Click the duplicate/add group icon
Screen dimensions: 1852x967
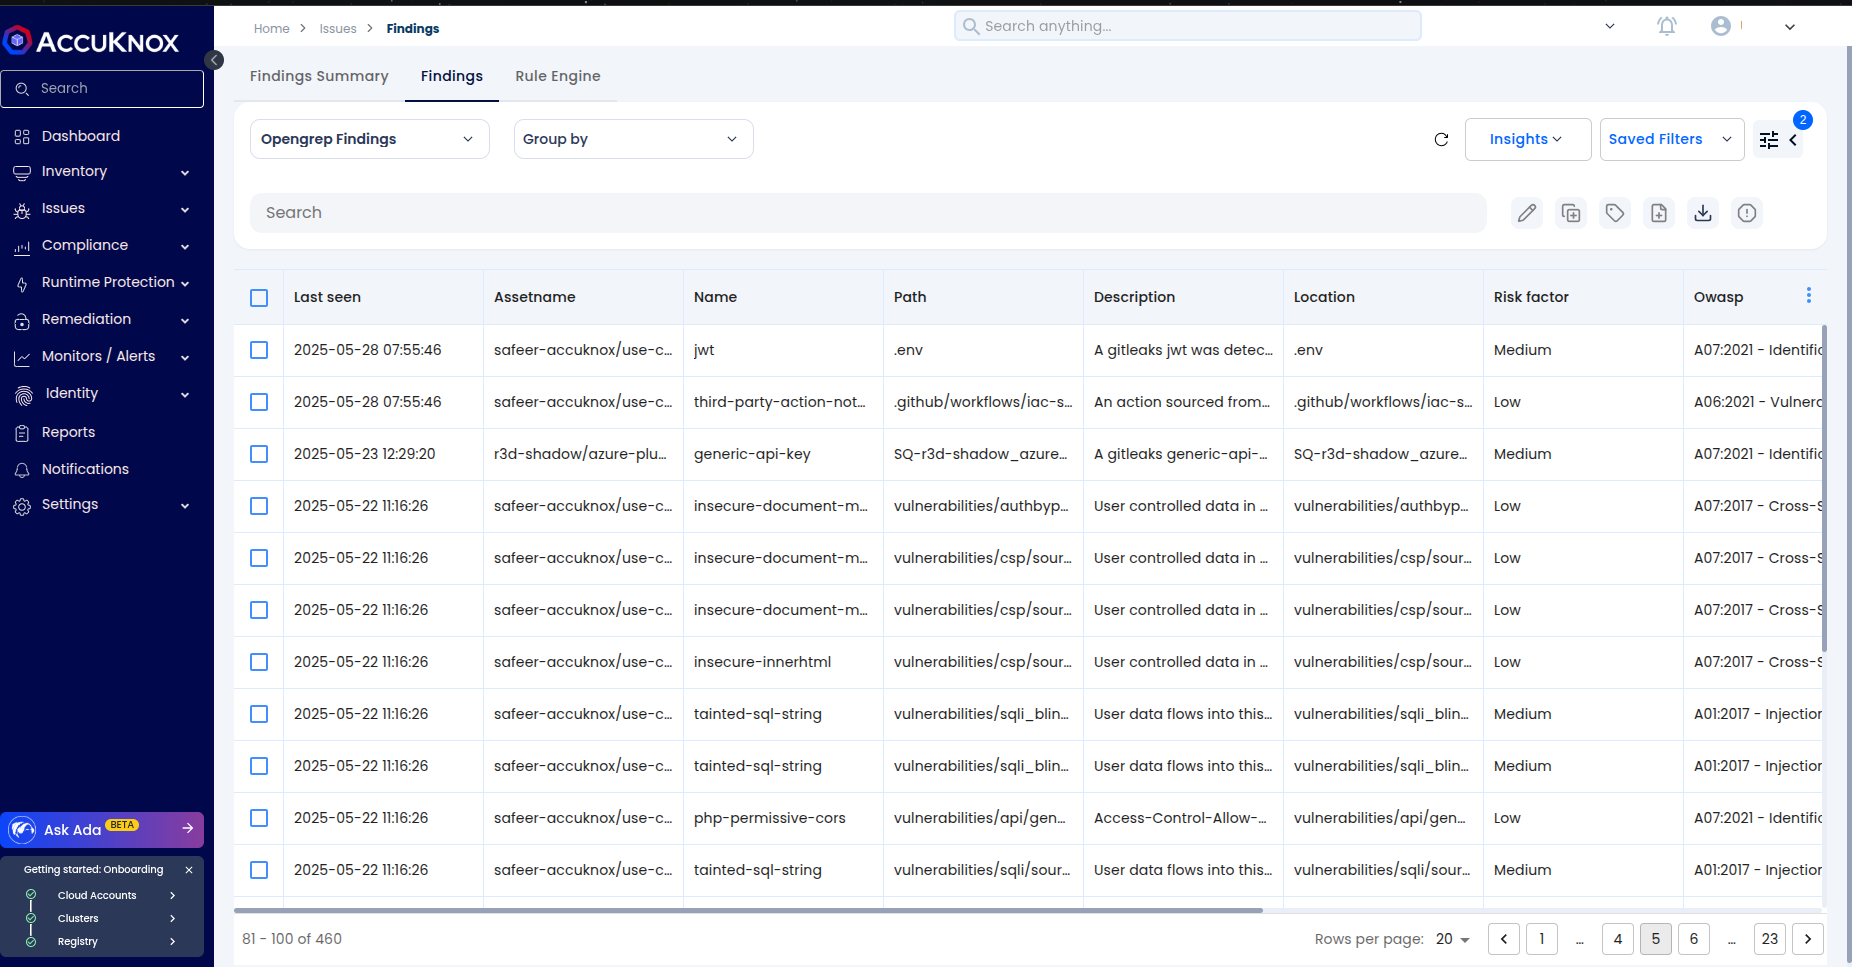(x=1571, y=213)
